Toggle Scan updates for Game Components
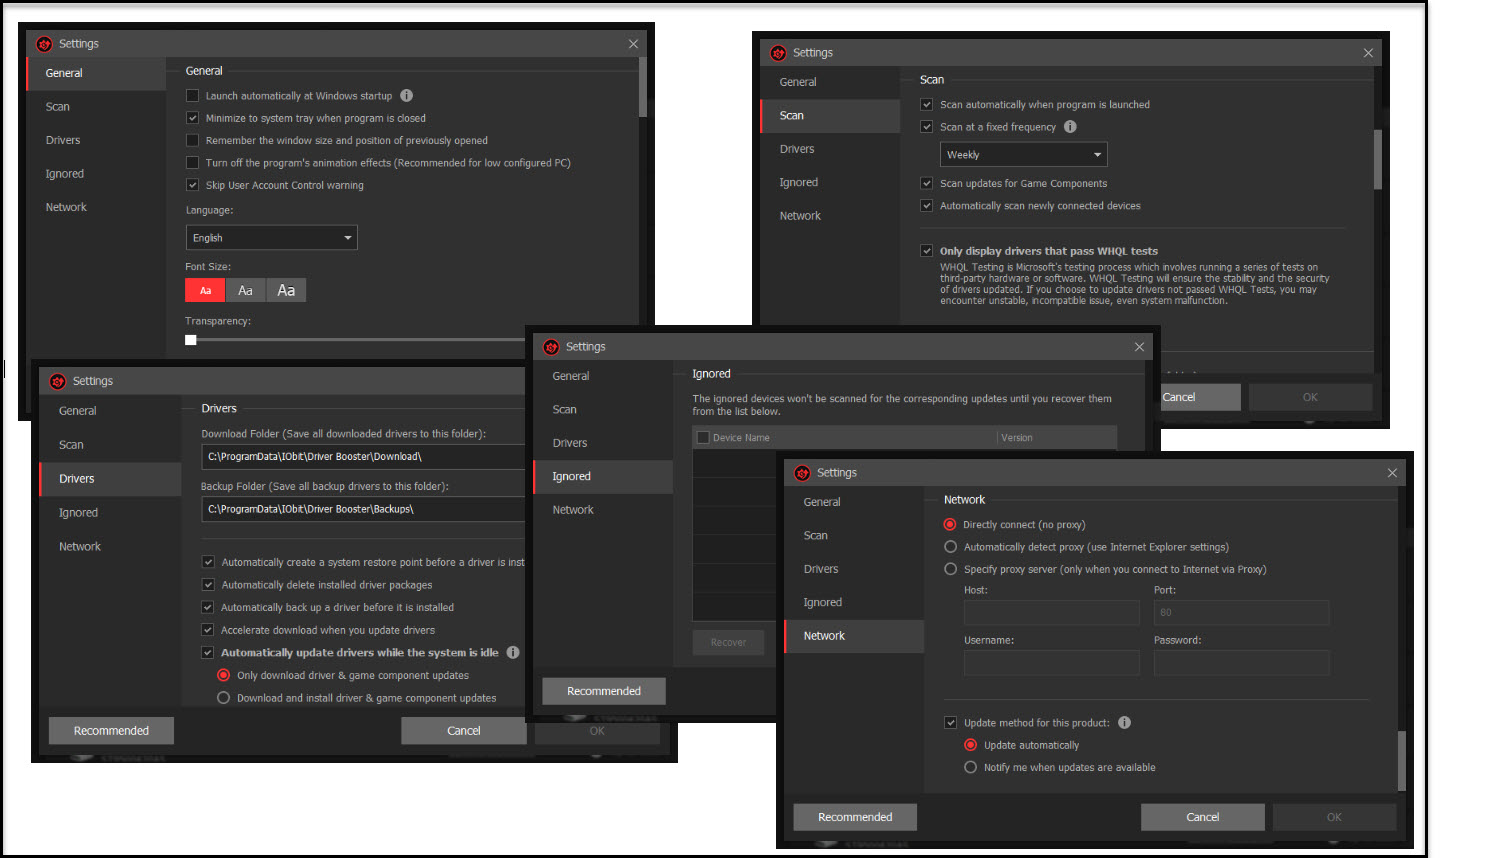 pos(926,184)
